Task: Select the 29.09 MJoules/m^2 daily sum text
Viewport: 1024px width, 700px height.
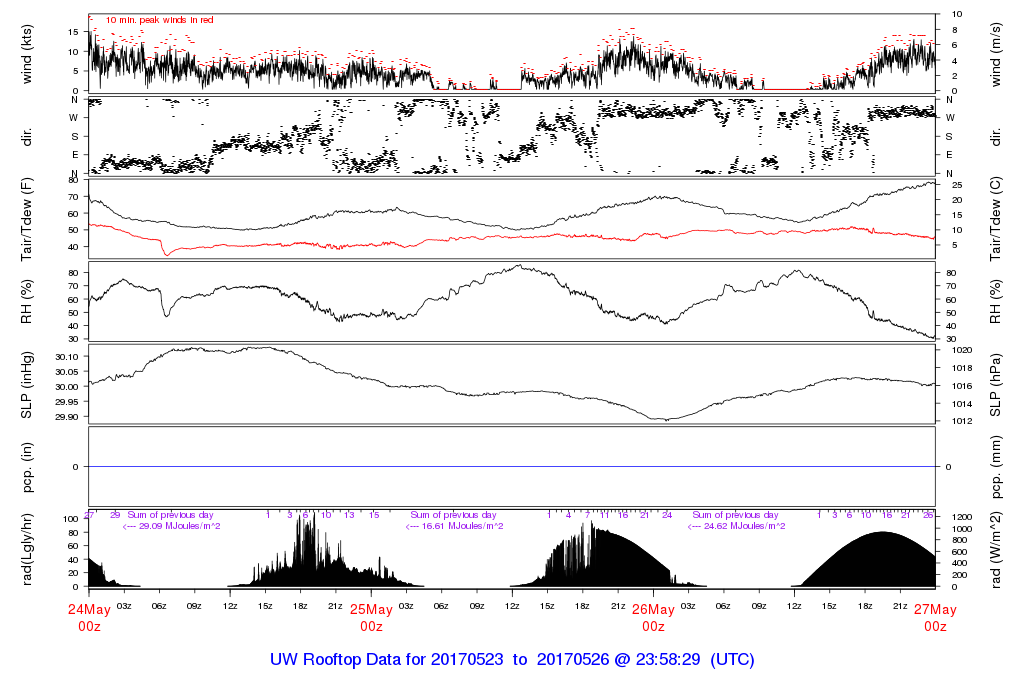Action: 171,525
